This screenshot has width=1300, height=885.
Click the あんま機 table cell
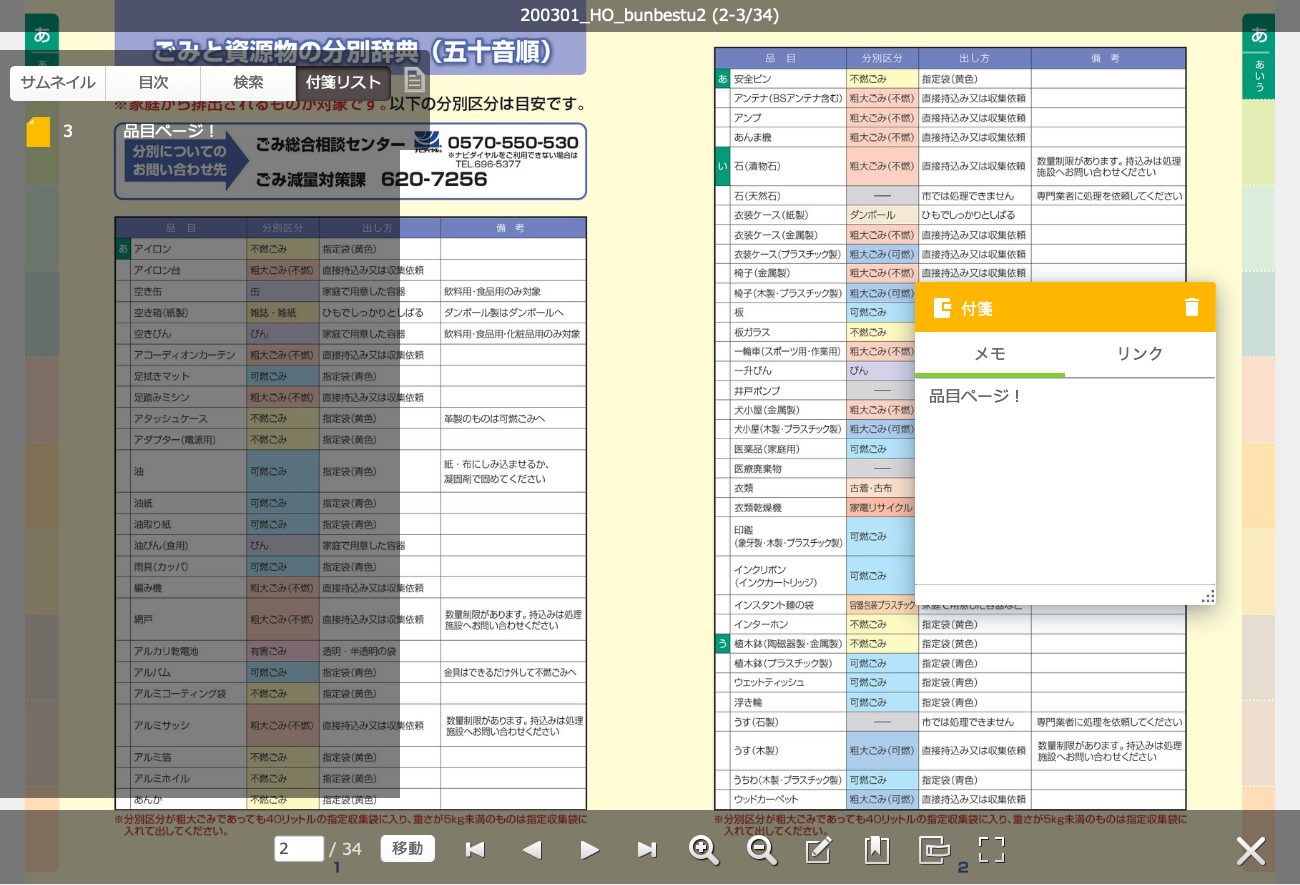point(788,137)
